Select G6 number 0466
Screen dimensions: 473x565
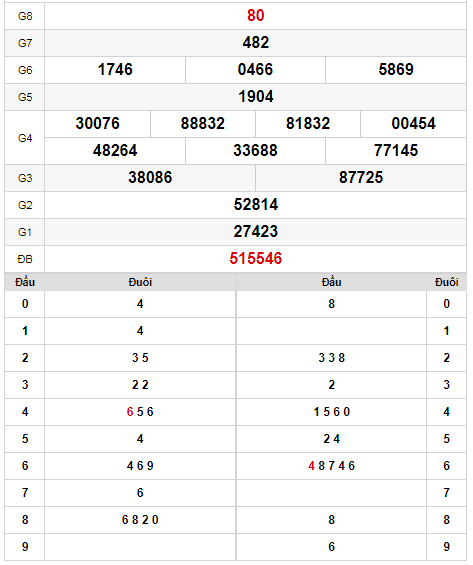[255, 70]
